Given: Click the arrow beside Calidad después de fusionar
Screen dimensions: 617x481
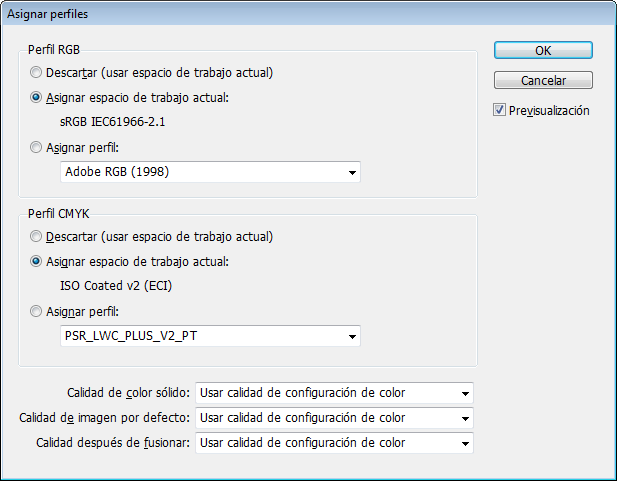Looking at the screenshot, I should 465,444.
